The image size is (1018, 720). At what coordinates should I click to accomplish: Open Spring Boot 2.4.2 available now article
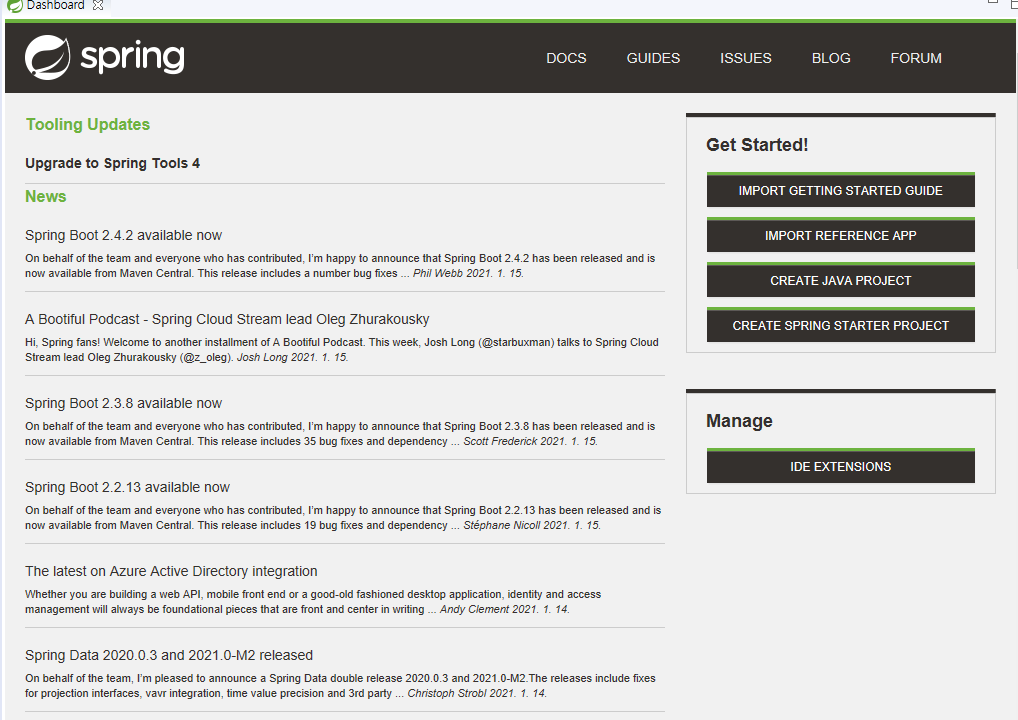[123, 235]
